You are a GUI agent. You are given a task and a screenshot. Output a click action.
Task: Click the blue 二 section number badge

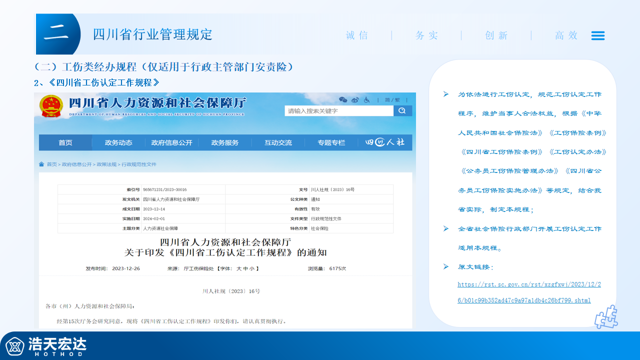58,34
